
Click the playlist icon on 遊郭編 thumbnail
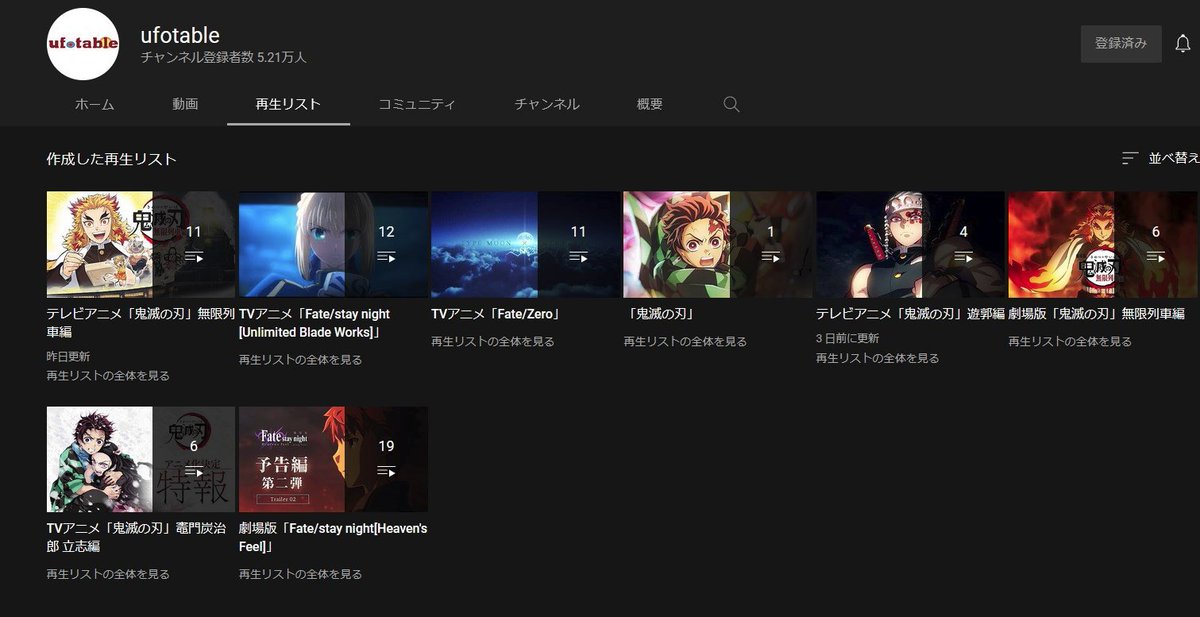pyautogui.click(x=963, y=257)
